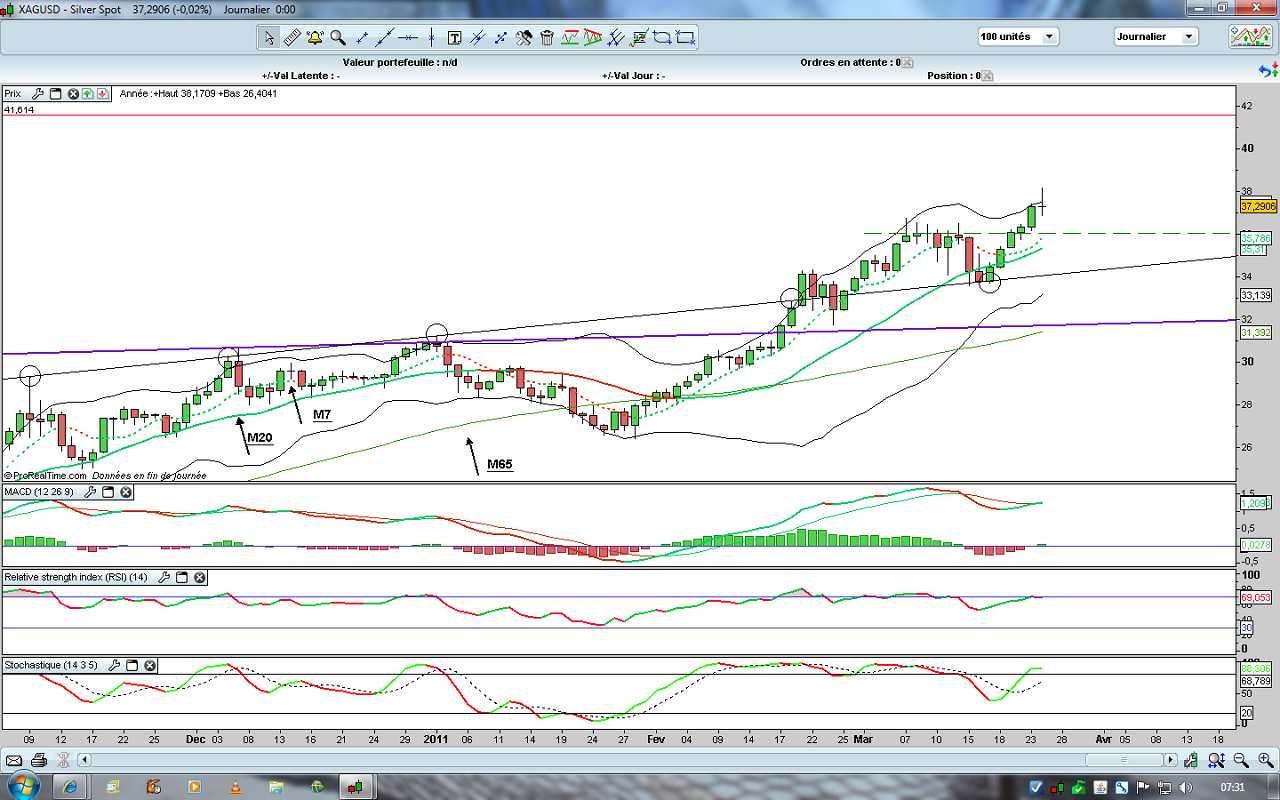Open MACD indicator settings wrench
Viewport: 1280px width, 800px height.
click(x=90, y=492)
